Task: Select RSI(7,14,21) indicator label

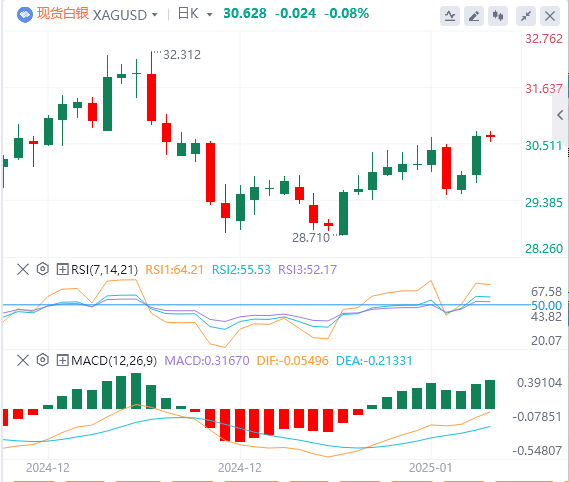Action: click(105, 270)
